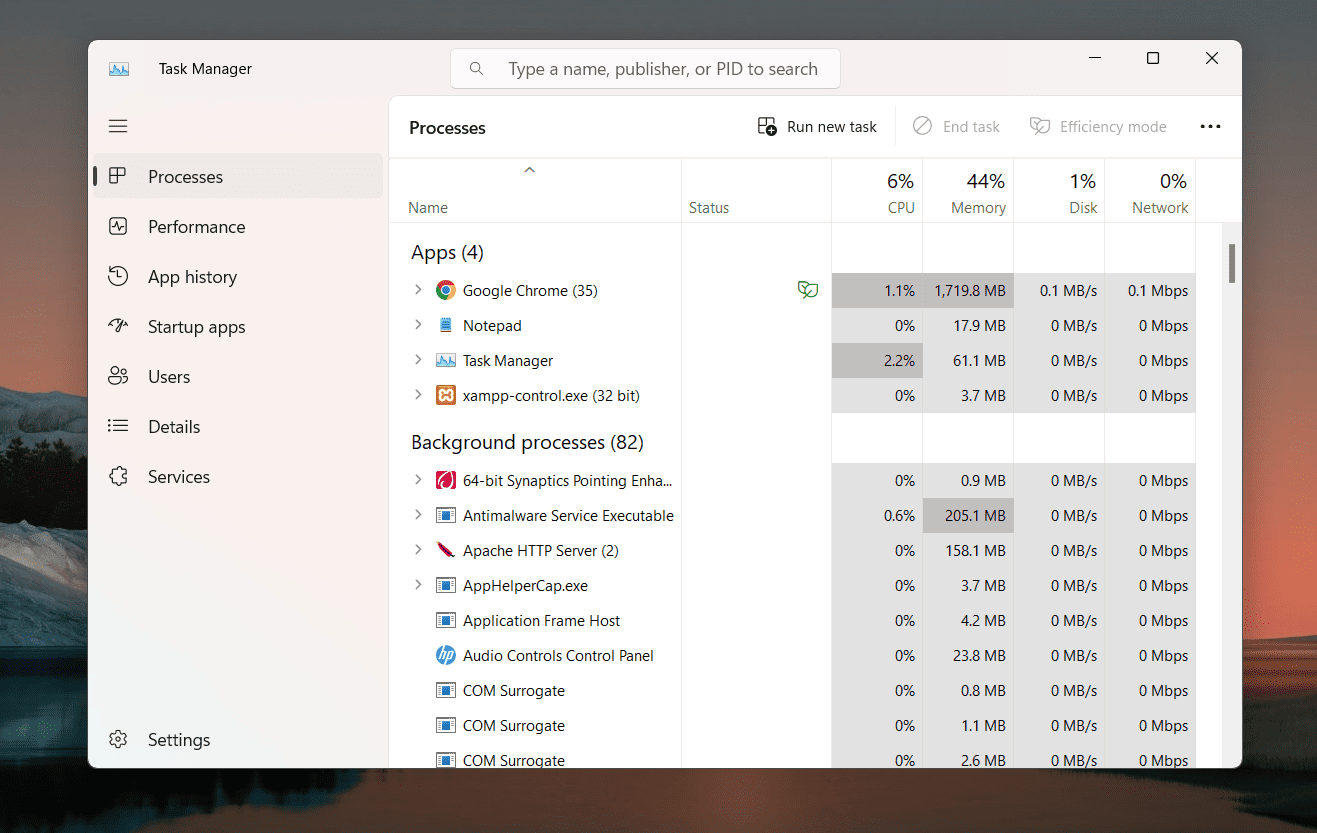Viewport: 1317px width, 833px height.
Task: Expand the Google Chrome process group
Action: (x=418, y=290)
